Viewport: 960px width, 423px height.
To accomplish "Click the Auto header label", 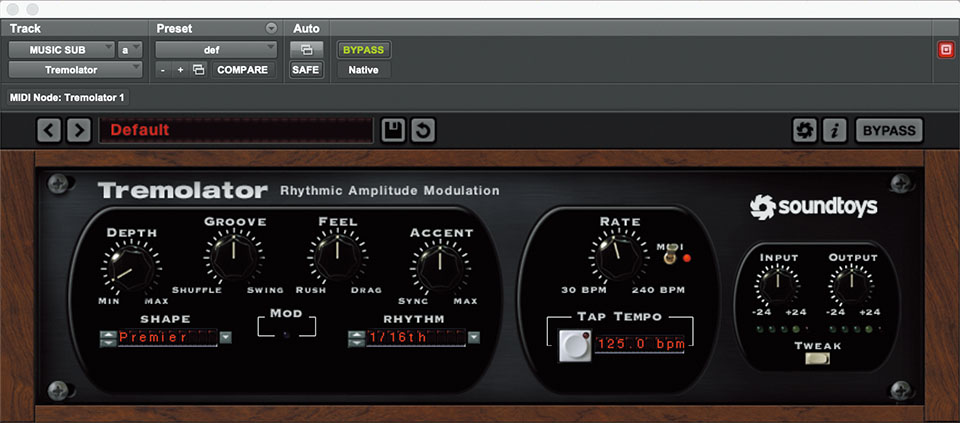I will (306, 29).
